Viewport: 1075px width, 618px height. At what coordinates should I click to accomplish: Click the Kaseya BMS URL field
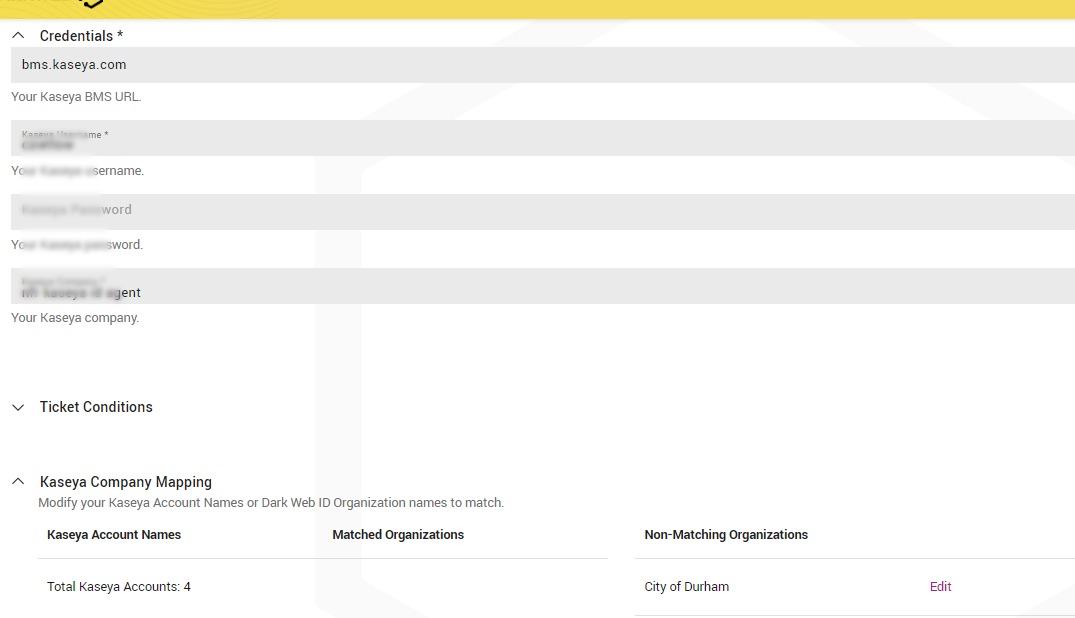[x=300, y=65]
